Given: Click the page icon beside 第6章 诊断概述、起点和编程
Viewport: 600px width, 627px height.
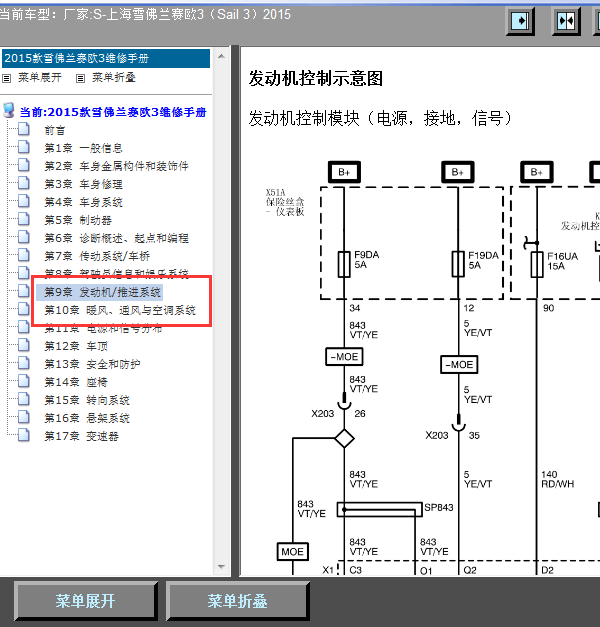Looking at the screenshot, I should tap(24, 238).
